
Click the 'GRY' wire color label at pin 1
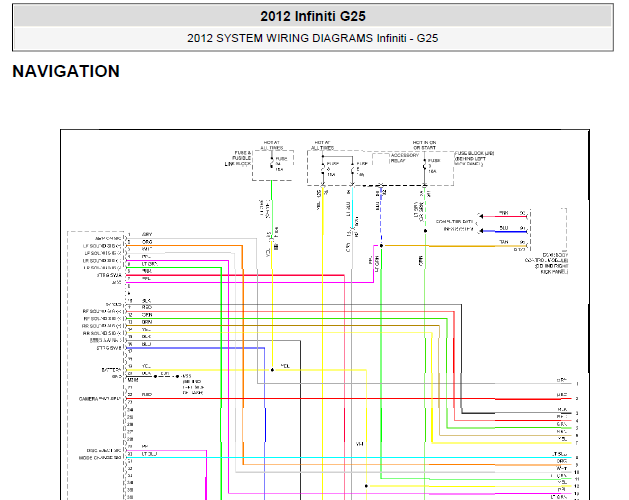(x=147, y=234)
